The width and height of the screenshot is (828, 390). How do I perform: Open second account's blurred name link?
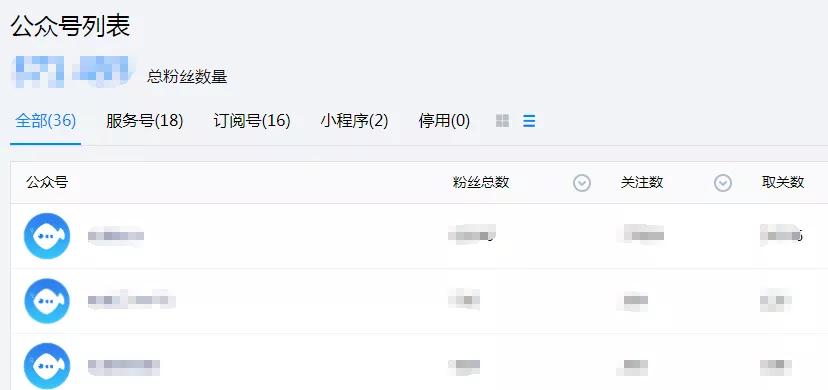pyautogui.click(x=131, y=300)
